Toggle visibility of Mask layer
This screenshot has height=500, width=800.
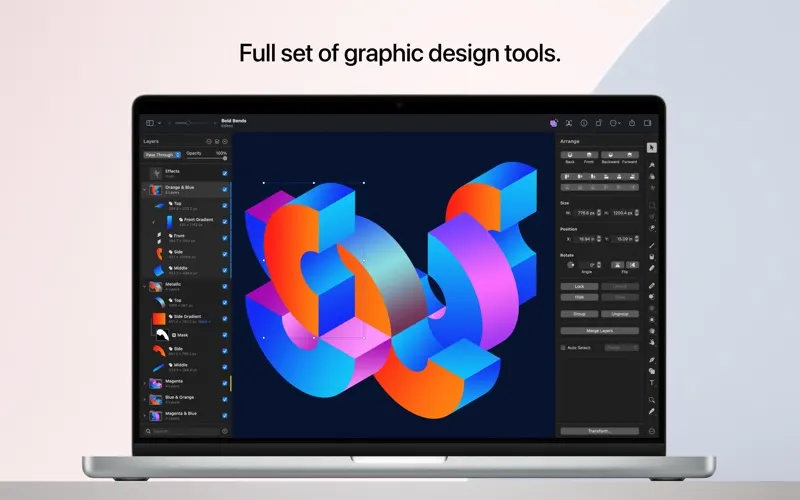224,335
